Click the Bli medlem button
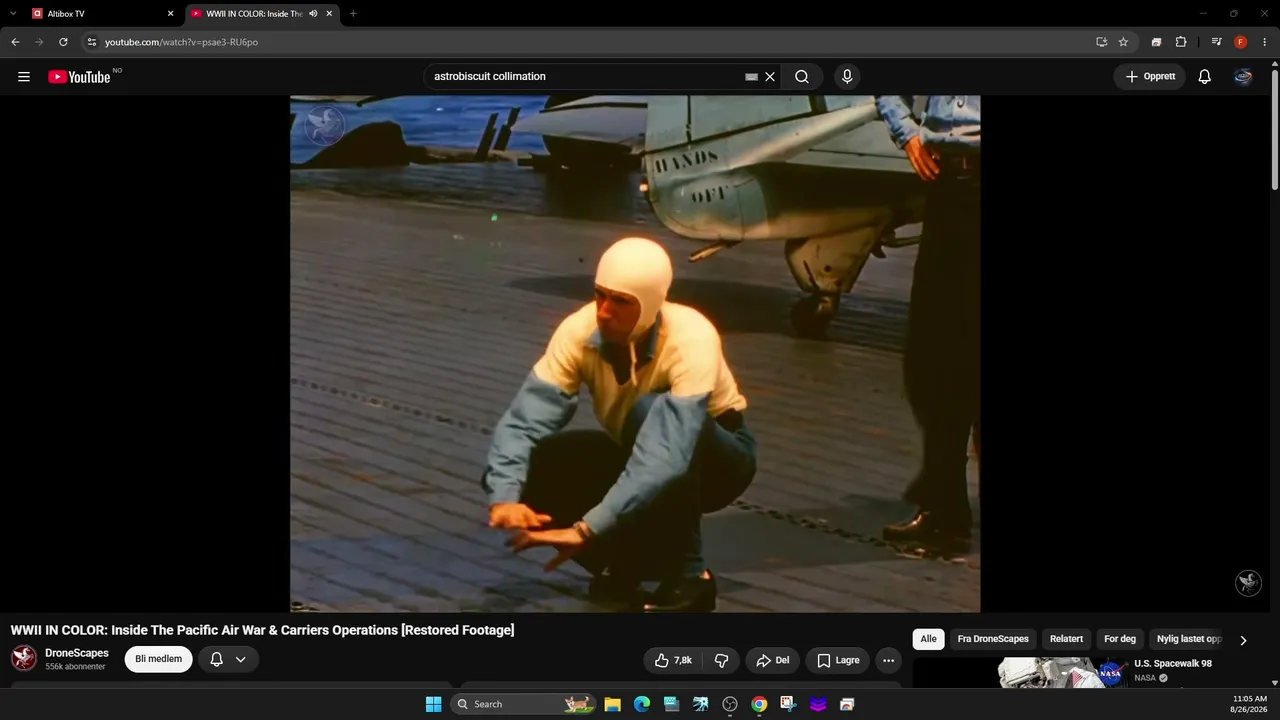 click(158, 659)
